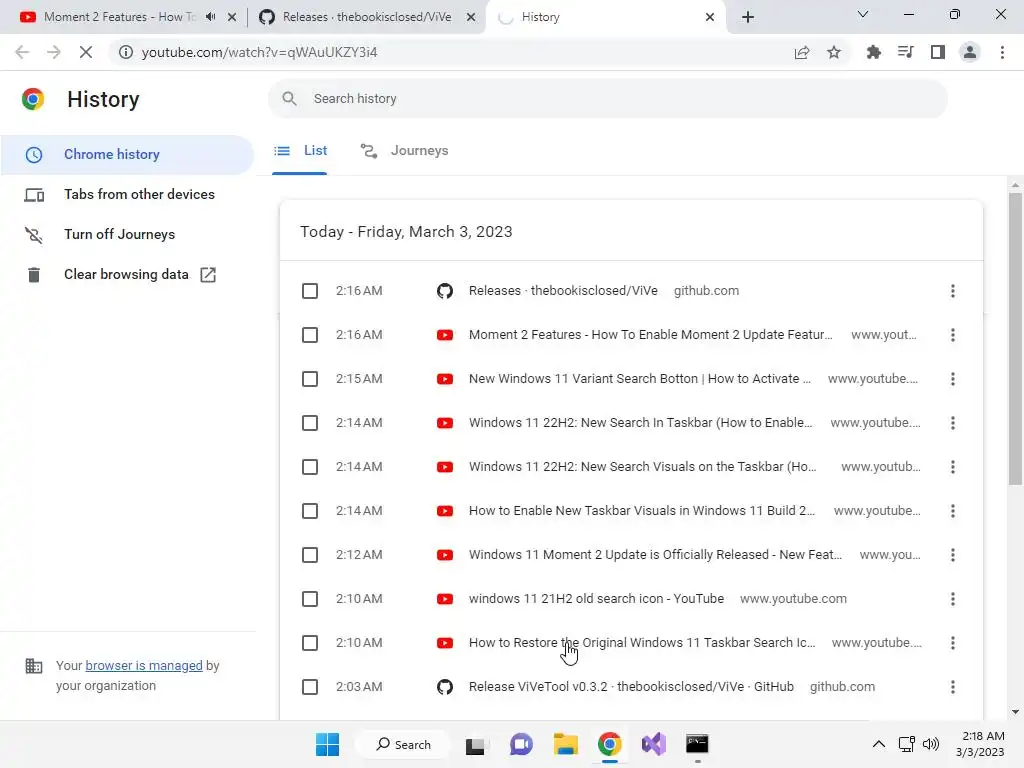Open Task View on the taskbar
This screenshot has width=1024, height=768.
click(x=475, y=744)
